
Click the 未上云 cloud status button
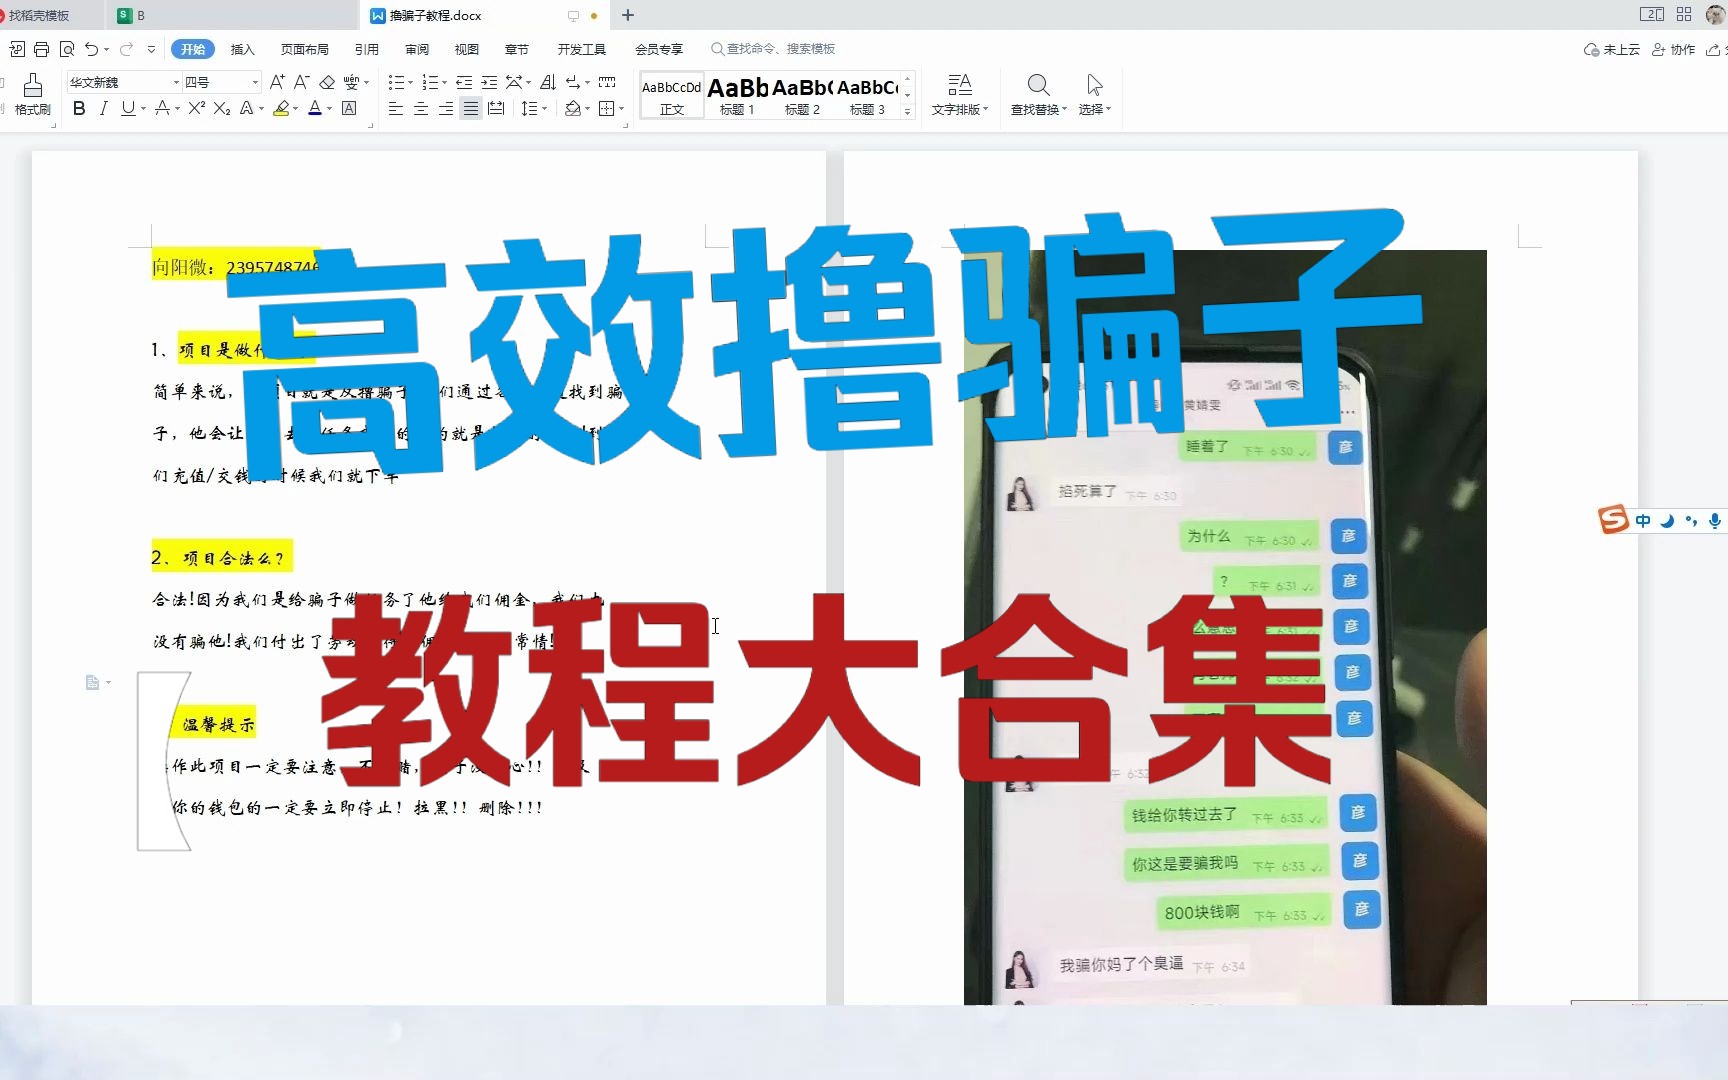1612,49
